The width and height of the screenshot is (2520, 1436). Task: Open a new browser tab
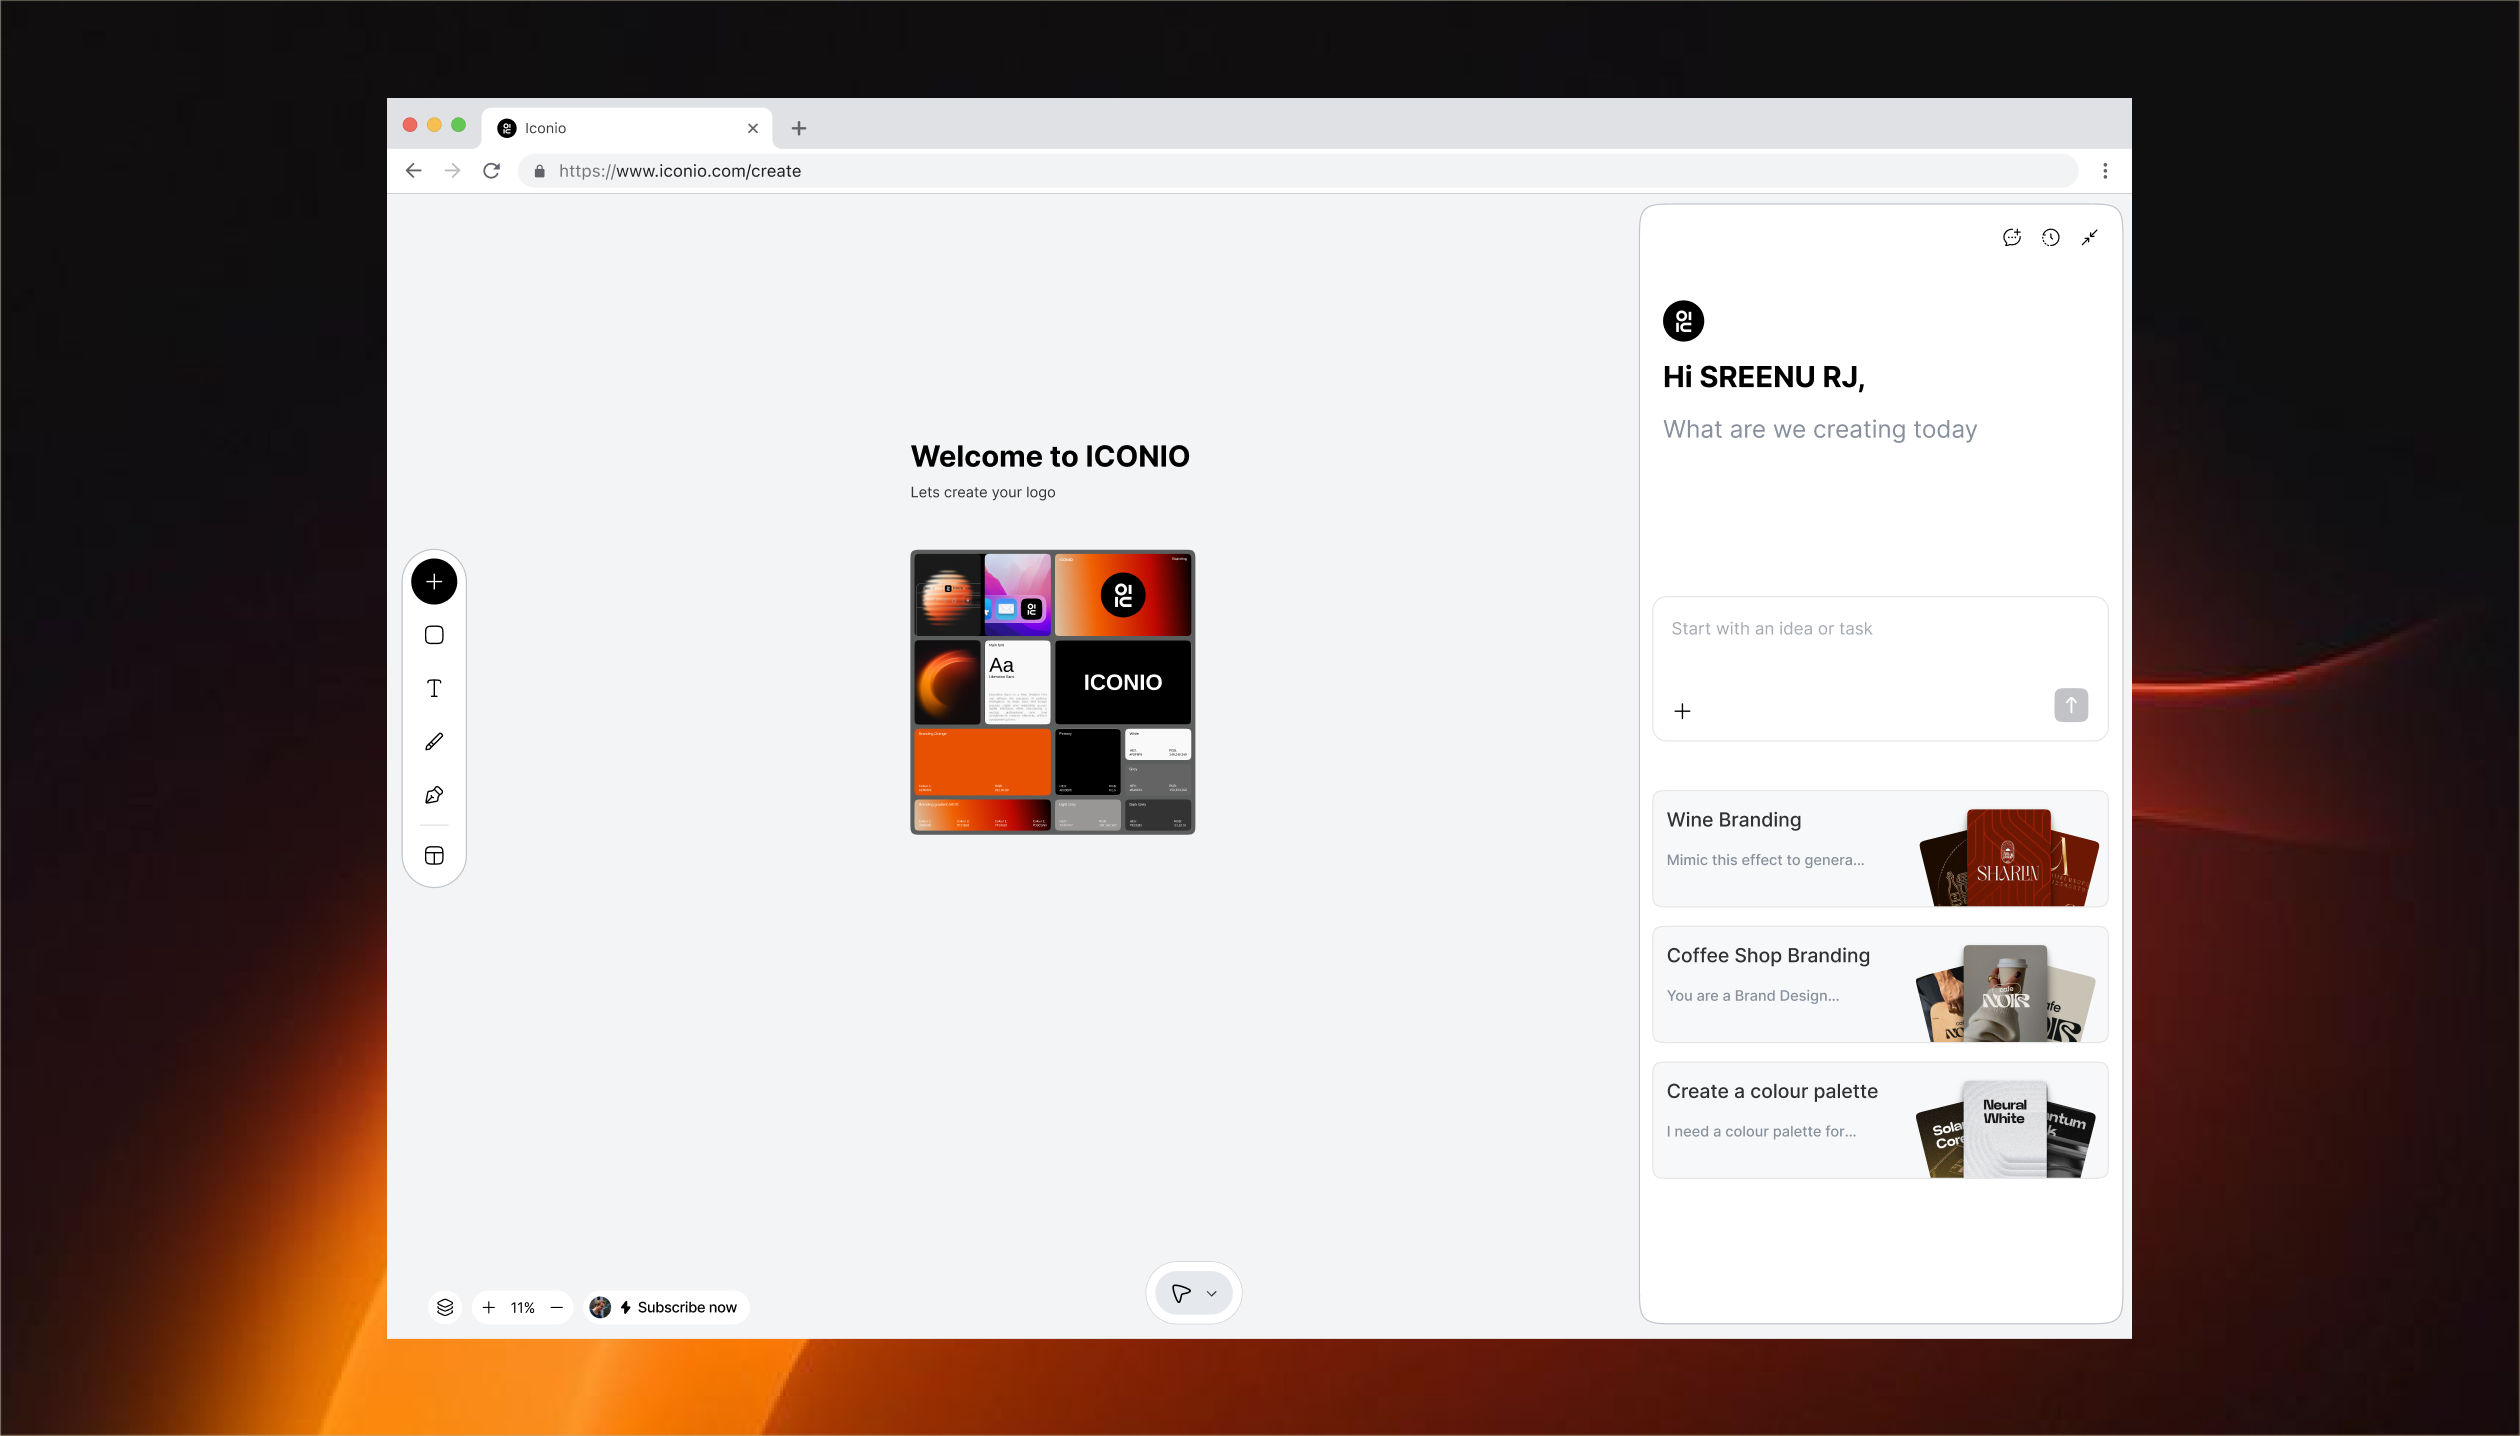pyautogui.click(x=799, y=128)
